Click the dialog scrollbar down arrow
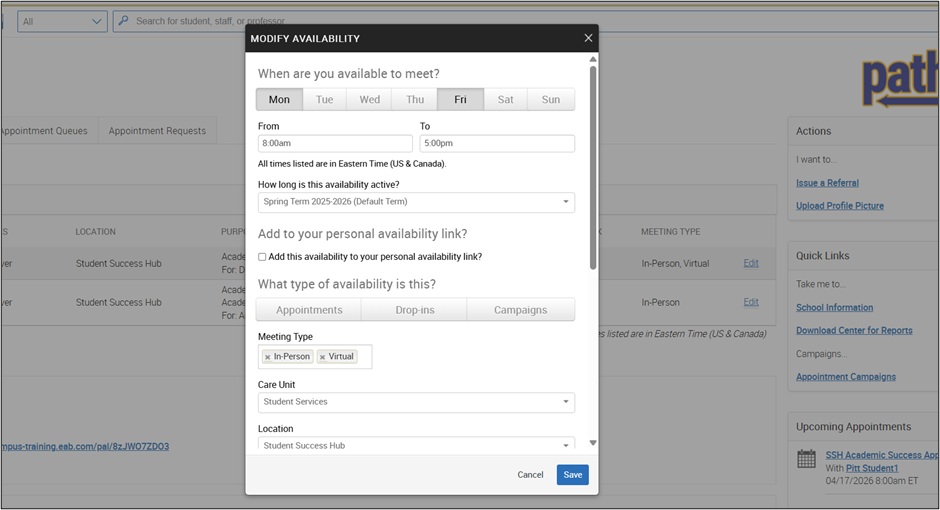 593,443
